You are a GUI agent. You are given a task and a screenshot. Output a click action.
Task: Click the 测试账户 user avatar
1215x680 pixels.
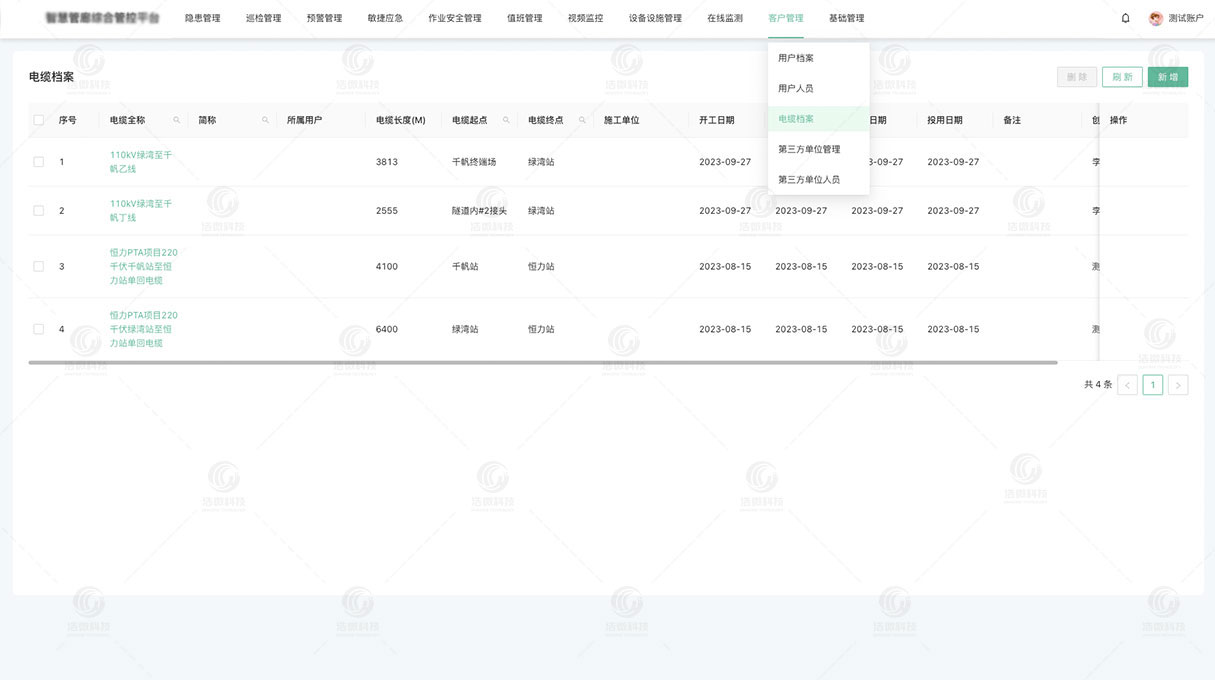point(1156,18)
